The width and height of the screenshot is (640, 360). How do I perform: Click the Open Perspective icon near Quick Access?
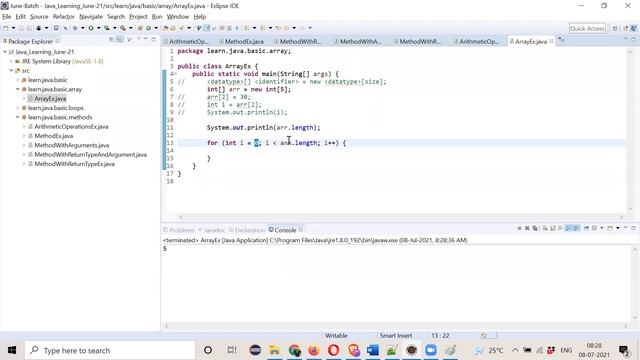(615, 28)
